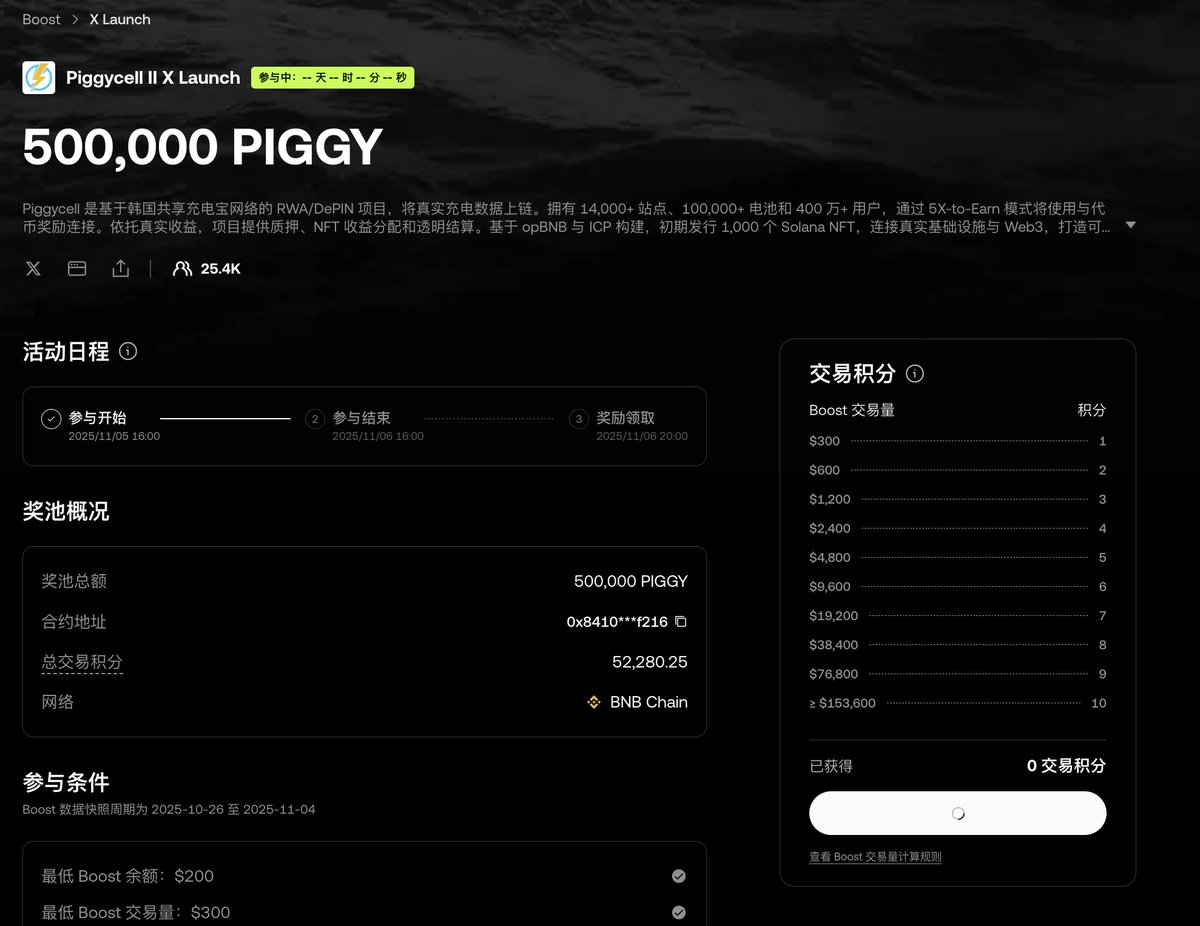The height and width of the screenshot is (926, 1200).
Task: Click step 2 circle at 参与结束
Action: click(315, 419)
